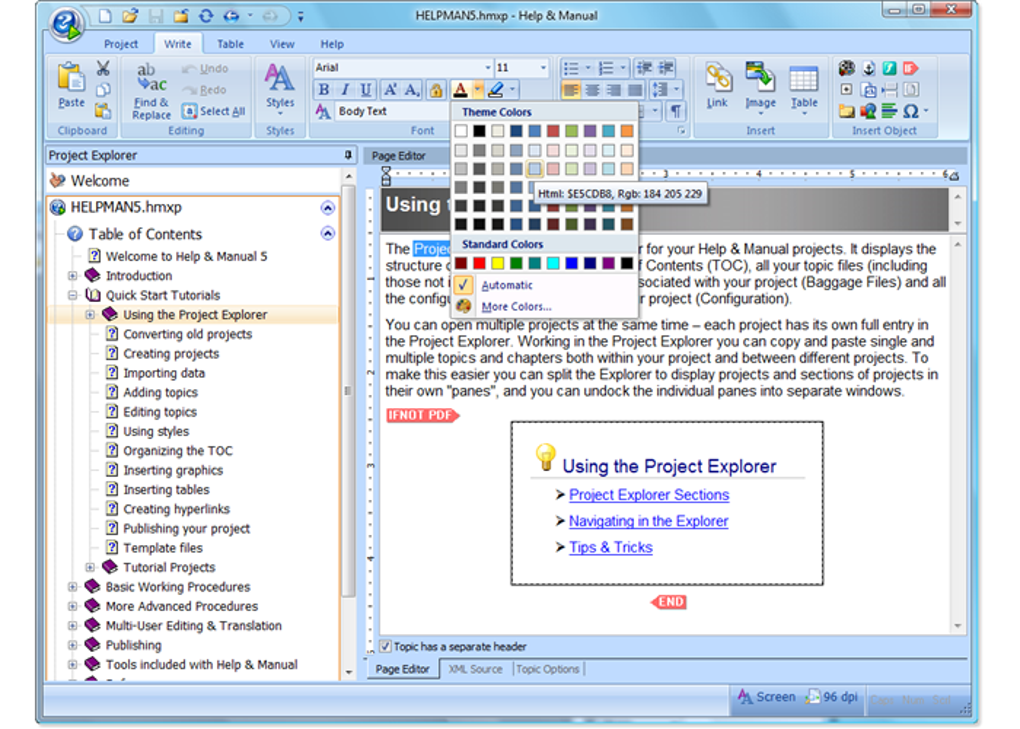Choose More Colors... in color menu

tap(517, 307)
